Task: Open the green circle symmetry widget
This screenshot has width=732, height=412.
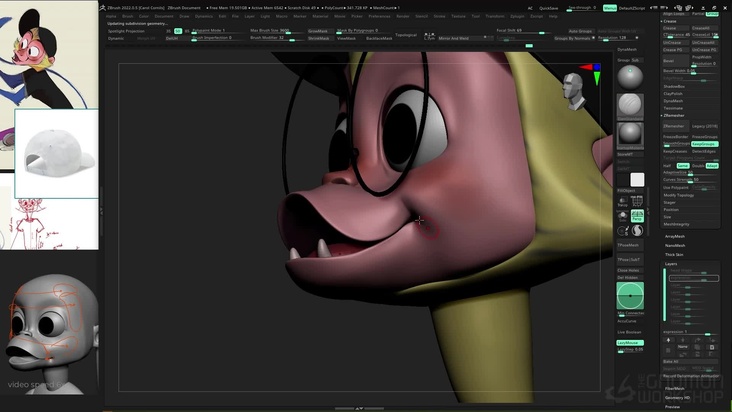Action: click(630, 296)
